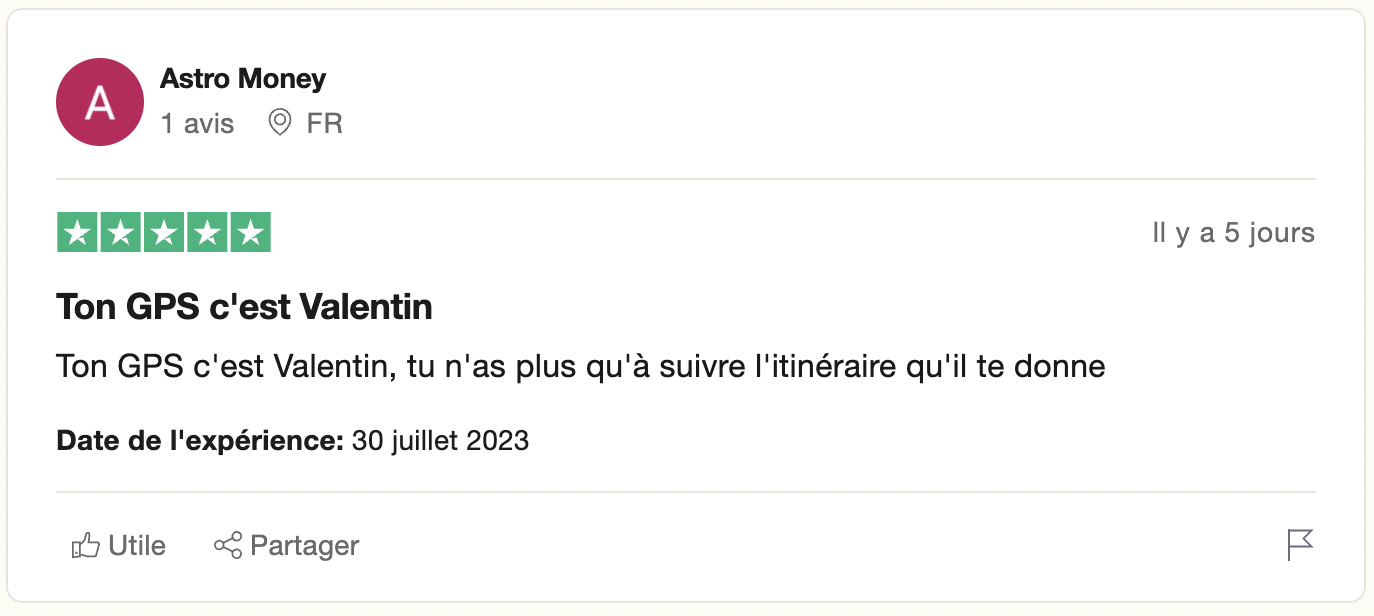Click the "1 avis" review count

(x=197, y=123)
